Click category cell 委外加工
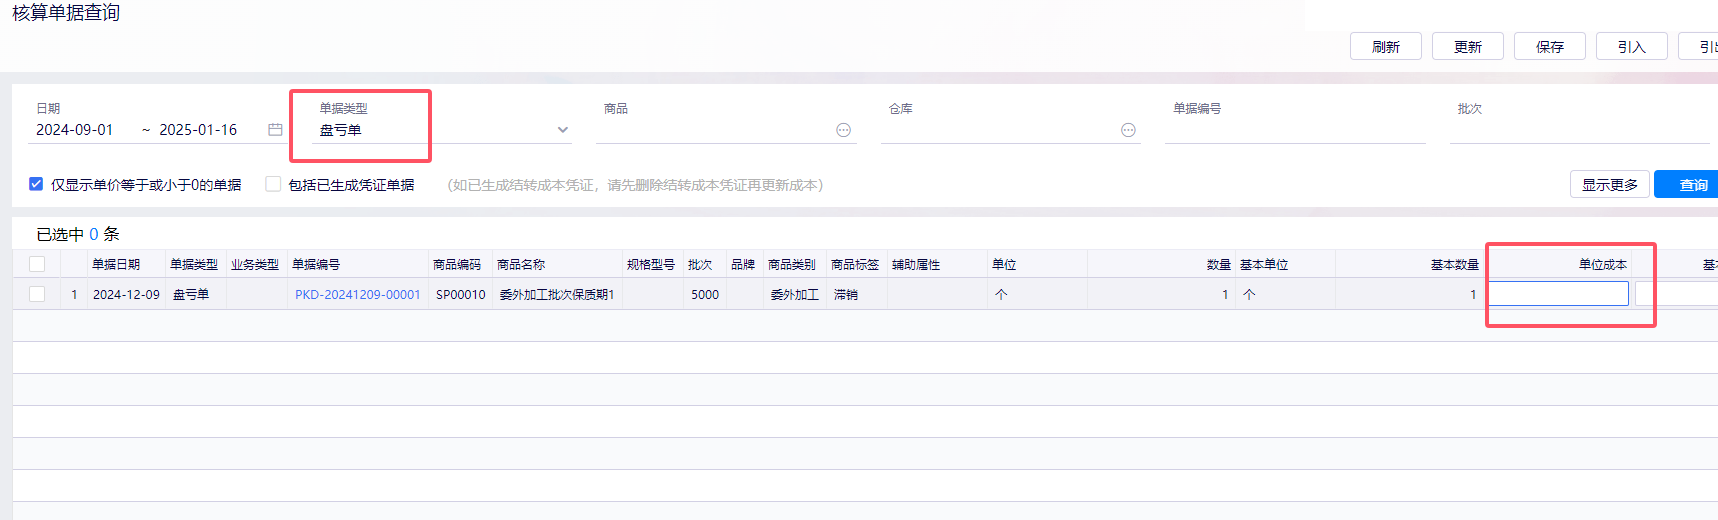The image size is (1718, 520). point(795,295)
